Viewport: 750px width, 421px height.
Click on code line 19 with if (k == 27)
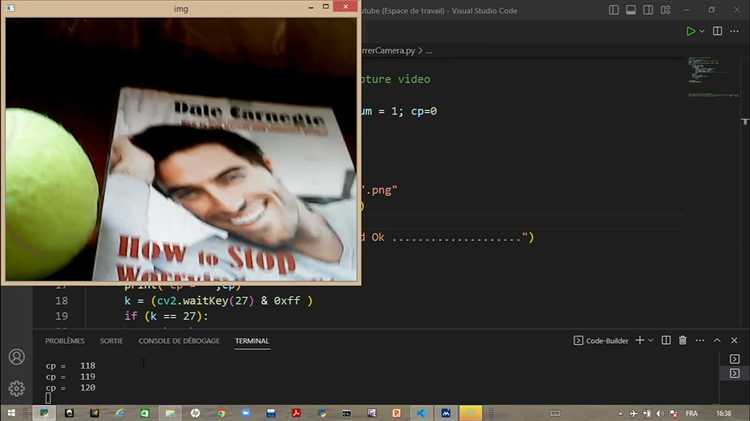(x=166, y=316)
